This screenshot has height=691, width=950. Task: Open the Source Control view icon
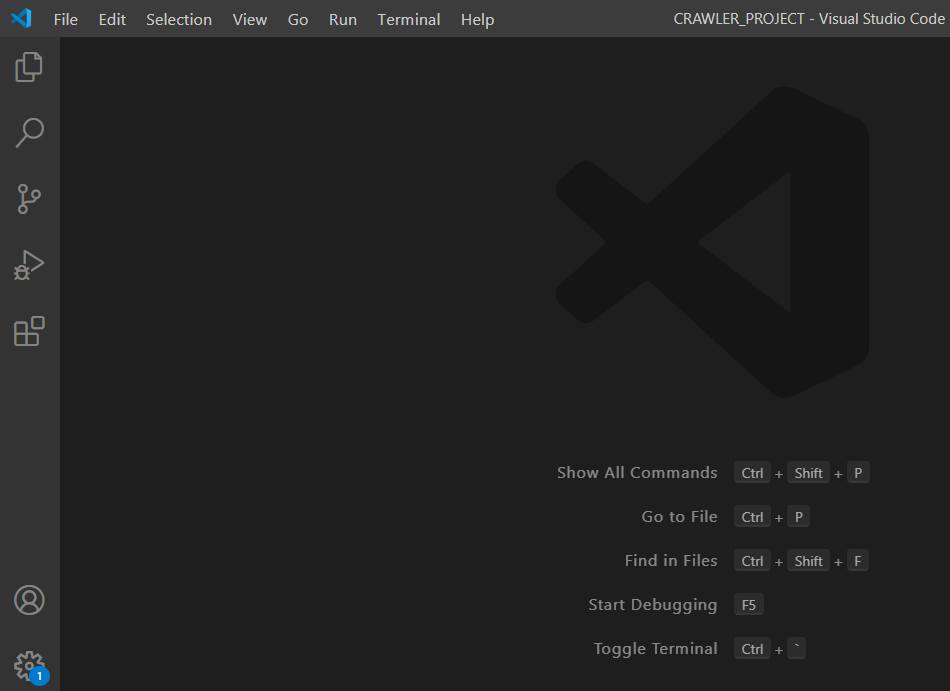coord(29,199)
